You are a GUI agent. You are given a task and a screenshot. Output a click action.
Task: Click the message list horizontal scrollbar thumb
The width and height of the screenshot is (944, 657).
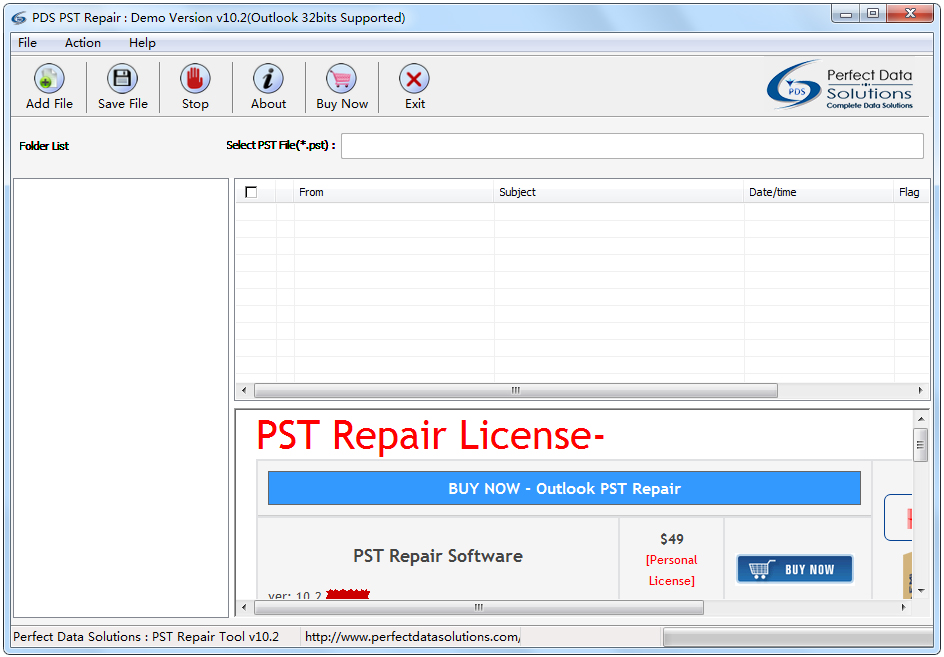[515, 390]
